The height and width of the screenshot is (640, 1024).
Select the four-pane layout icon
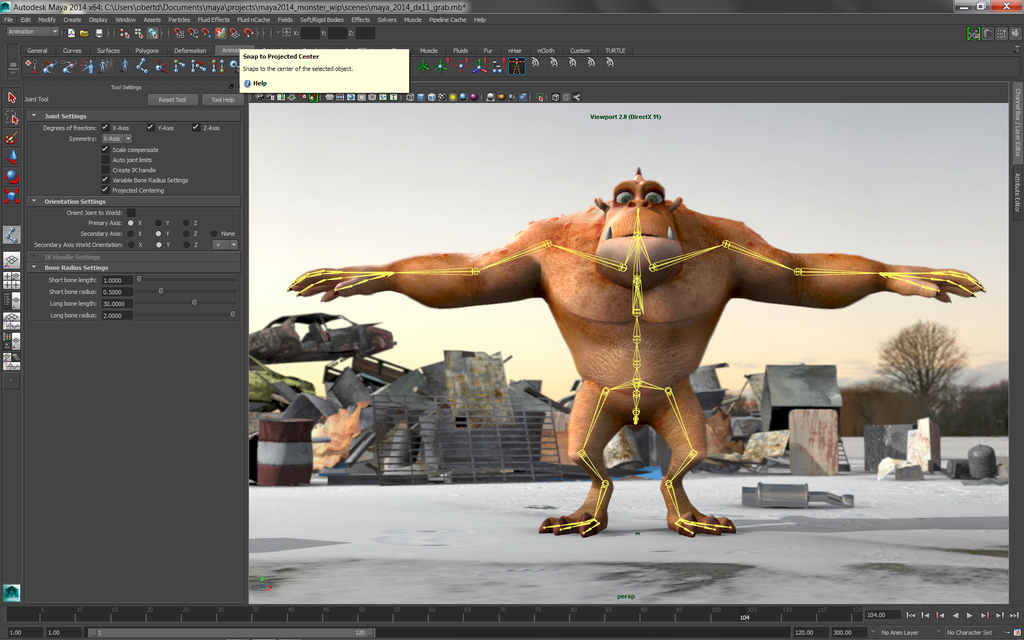pos(12,281)
